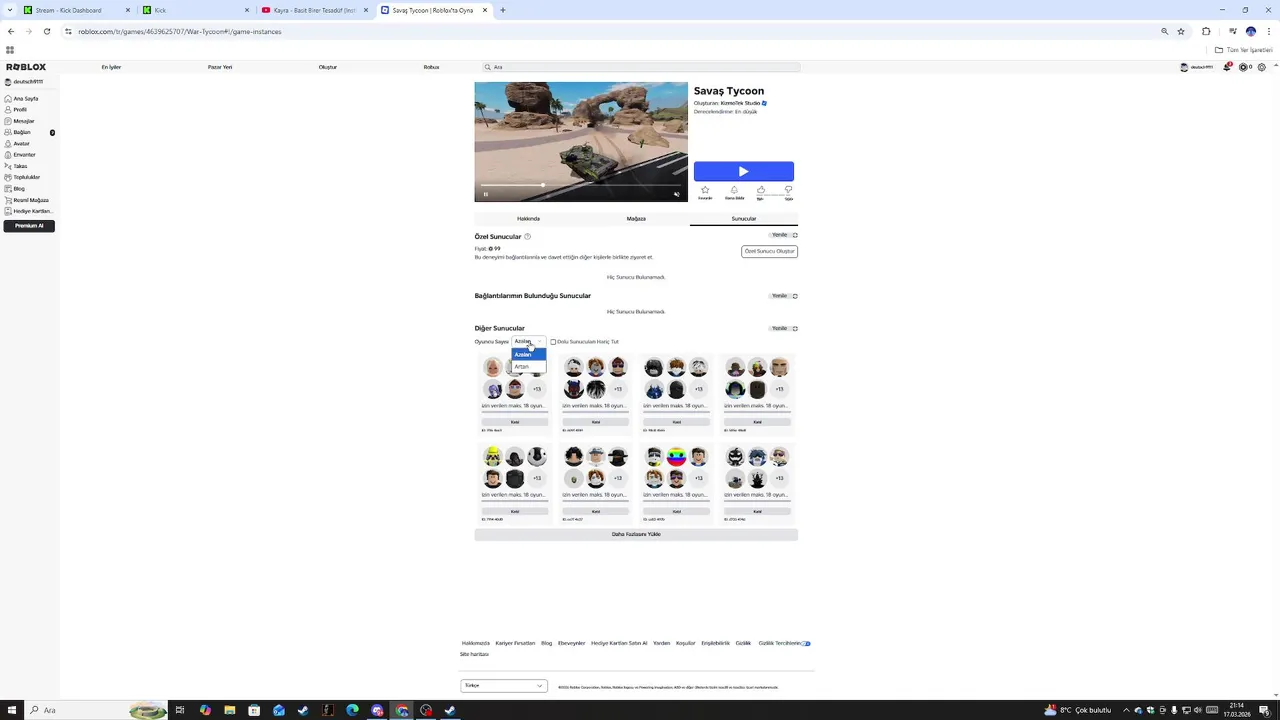The image size is (1280, 720).
Task: Open Oluştur in top navigation
Action: click(328, 67)
